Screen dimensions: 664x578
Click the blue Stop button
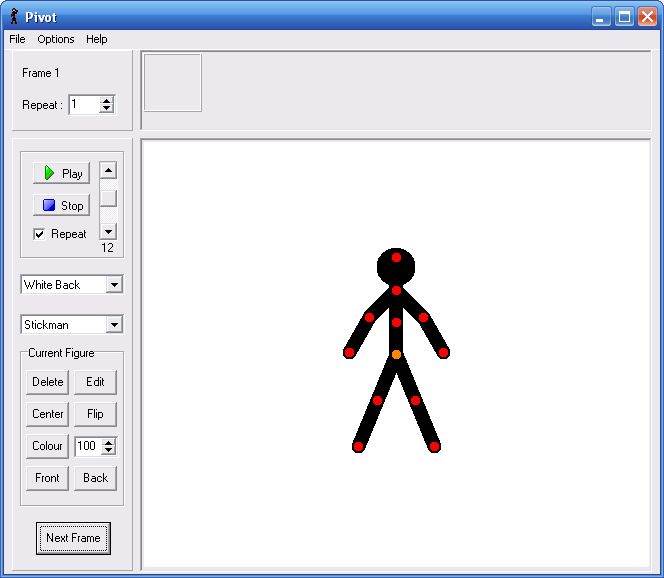tap(61, 205)
